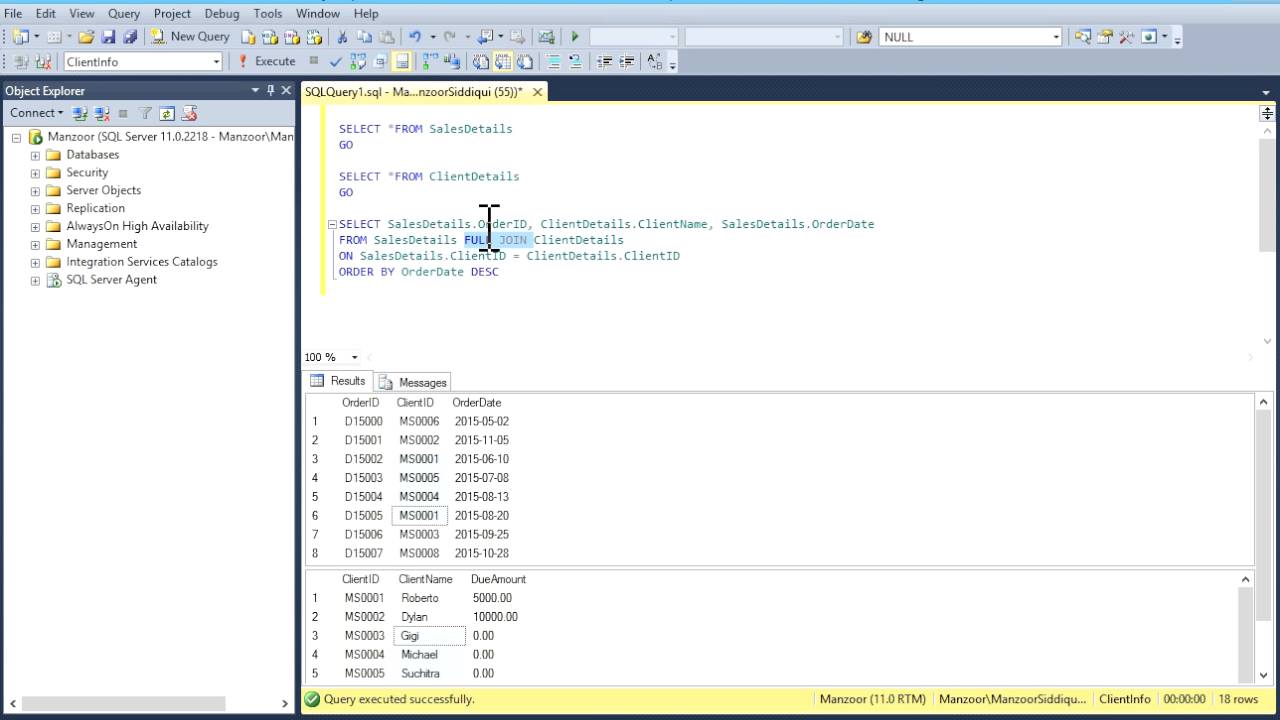Expand the SQL Server Agent node
Image resolution: width=1280 pixels, height=720 pixels.
point(35,281)
